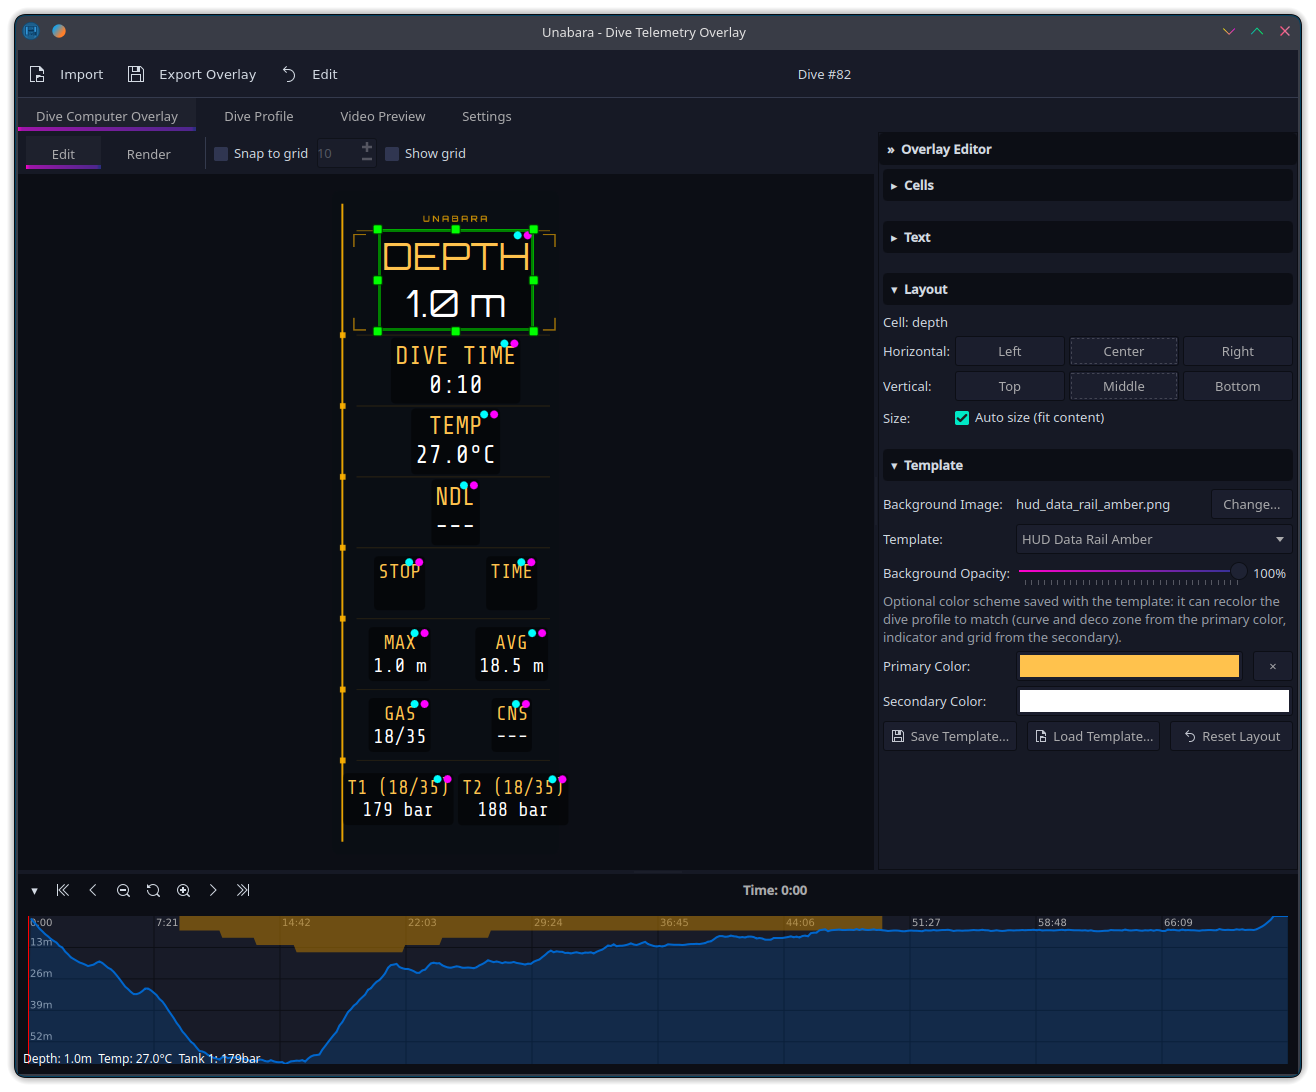This screenshot has height=1092, width=1316.
Task: Collapse the Template section
Action: coord(1088,465)
